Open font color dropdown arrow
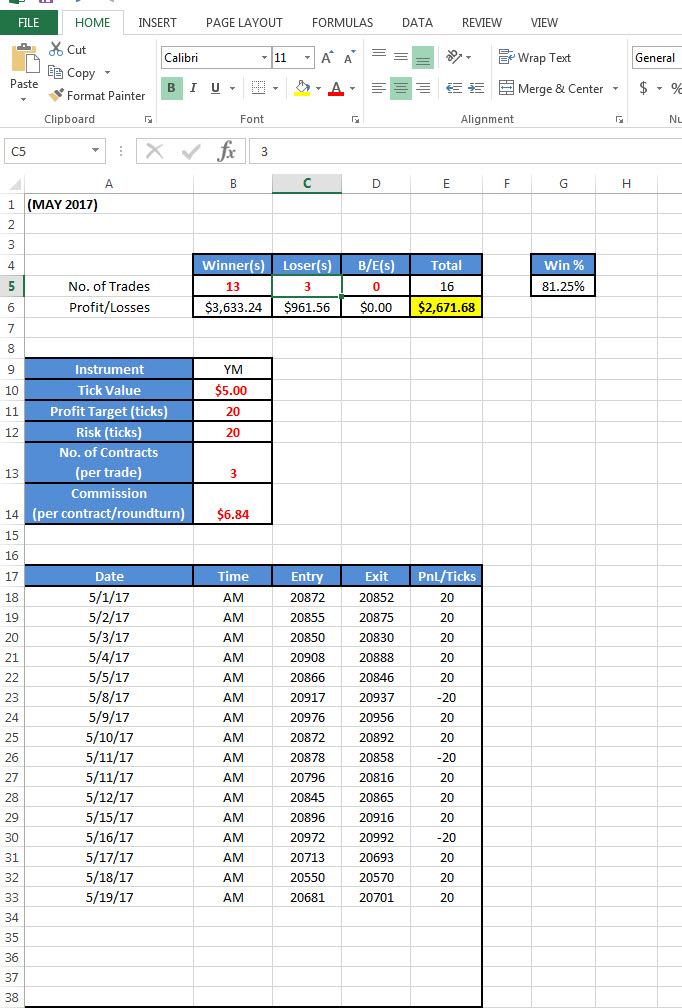682x1008 pixels. tap(352, 87)
